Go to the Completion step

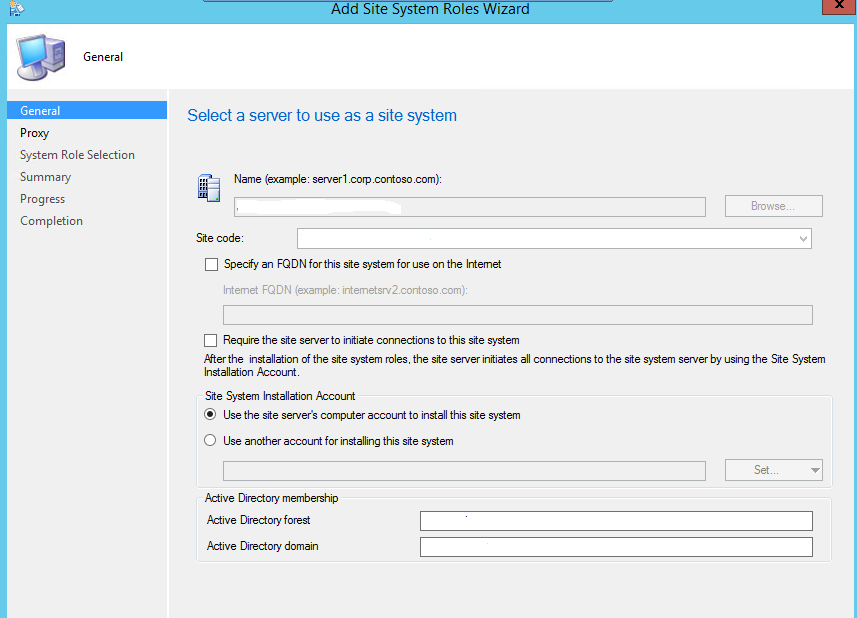tap(51, 220)
